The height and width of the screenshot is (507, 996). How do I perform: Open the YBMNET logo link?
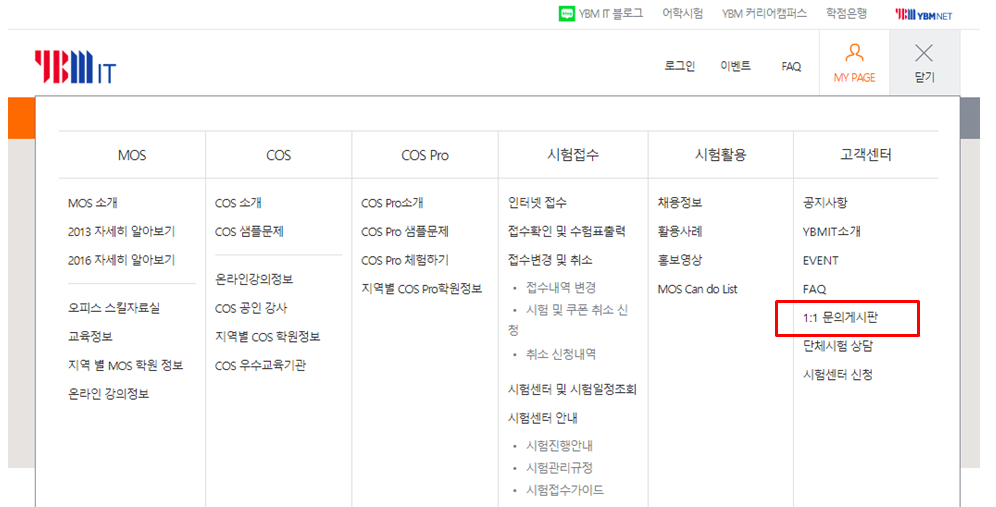click(x=924, y=15)
